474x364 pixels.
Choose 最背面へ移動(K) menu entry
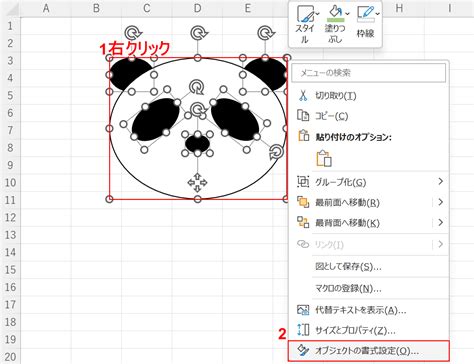click(x=368, y=223)
